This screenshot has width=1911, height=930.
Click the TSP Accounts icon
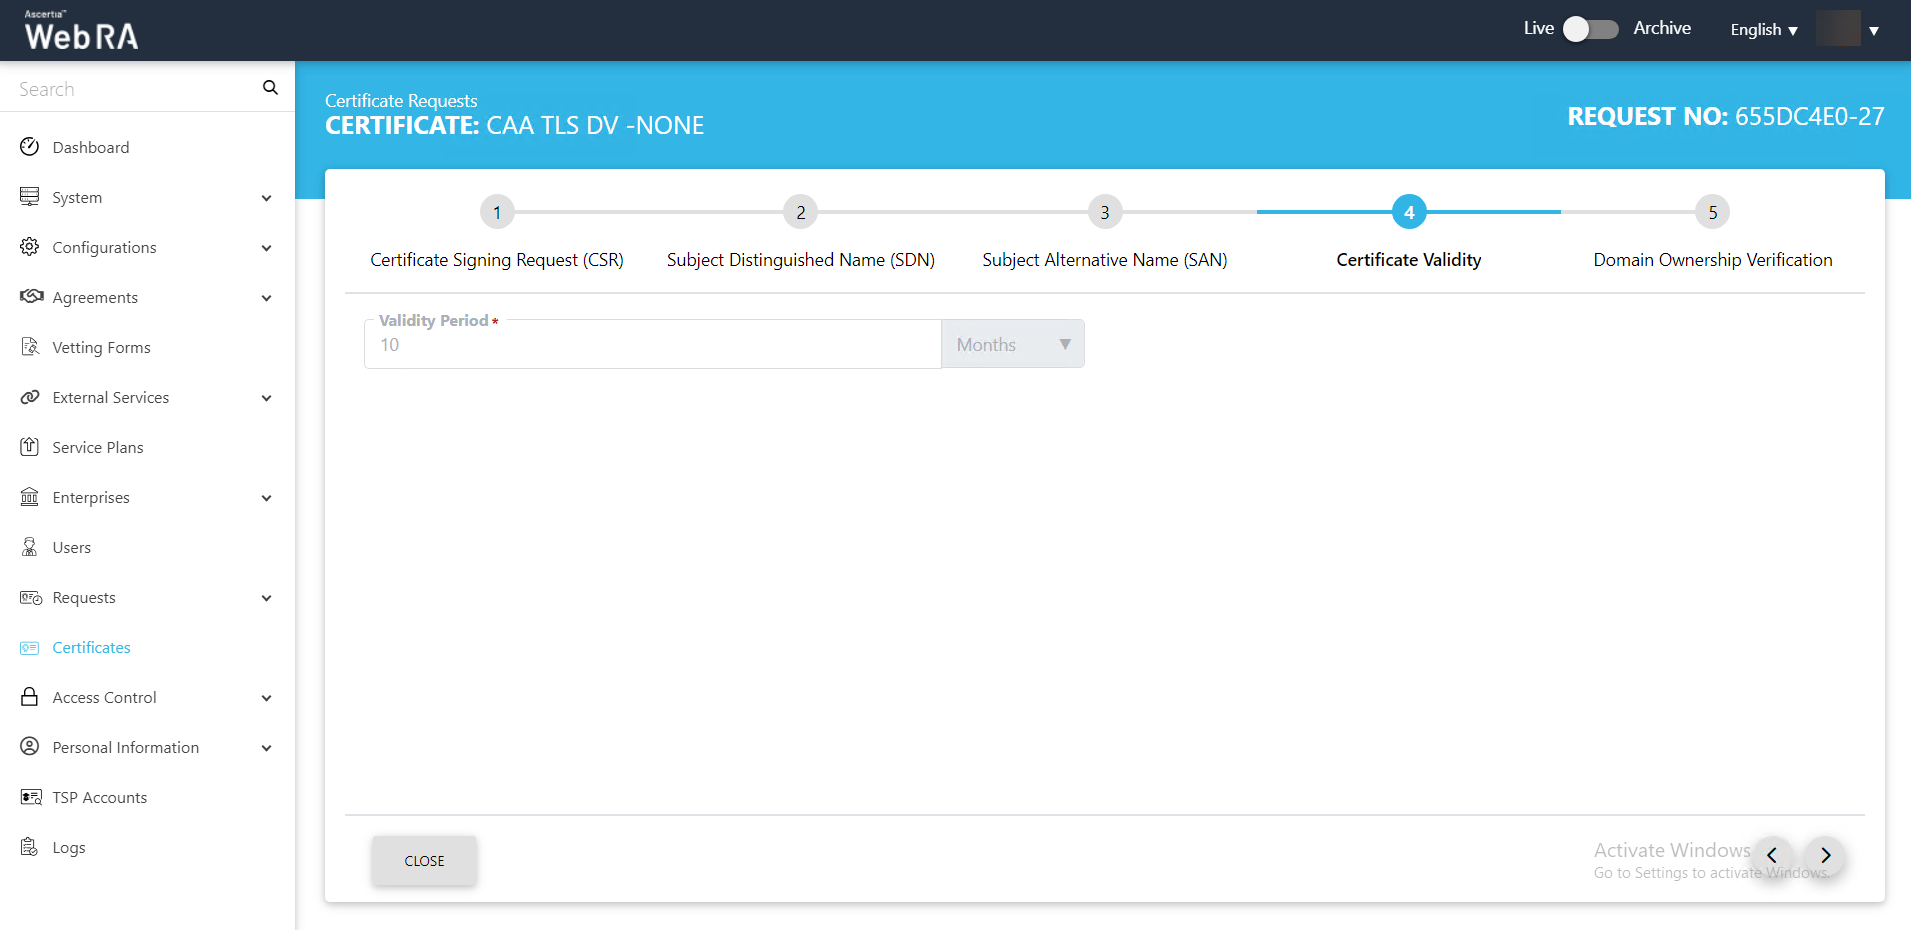click(x=31, y=797)
